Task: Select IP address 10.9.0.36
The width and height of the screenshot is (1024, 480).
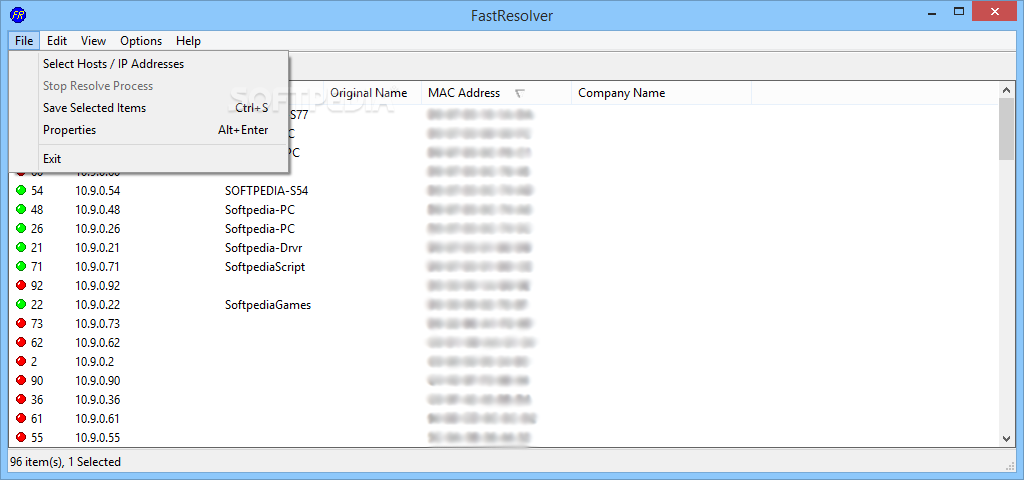Action: (98, 399)
